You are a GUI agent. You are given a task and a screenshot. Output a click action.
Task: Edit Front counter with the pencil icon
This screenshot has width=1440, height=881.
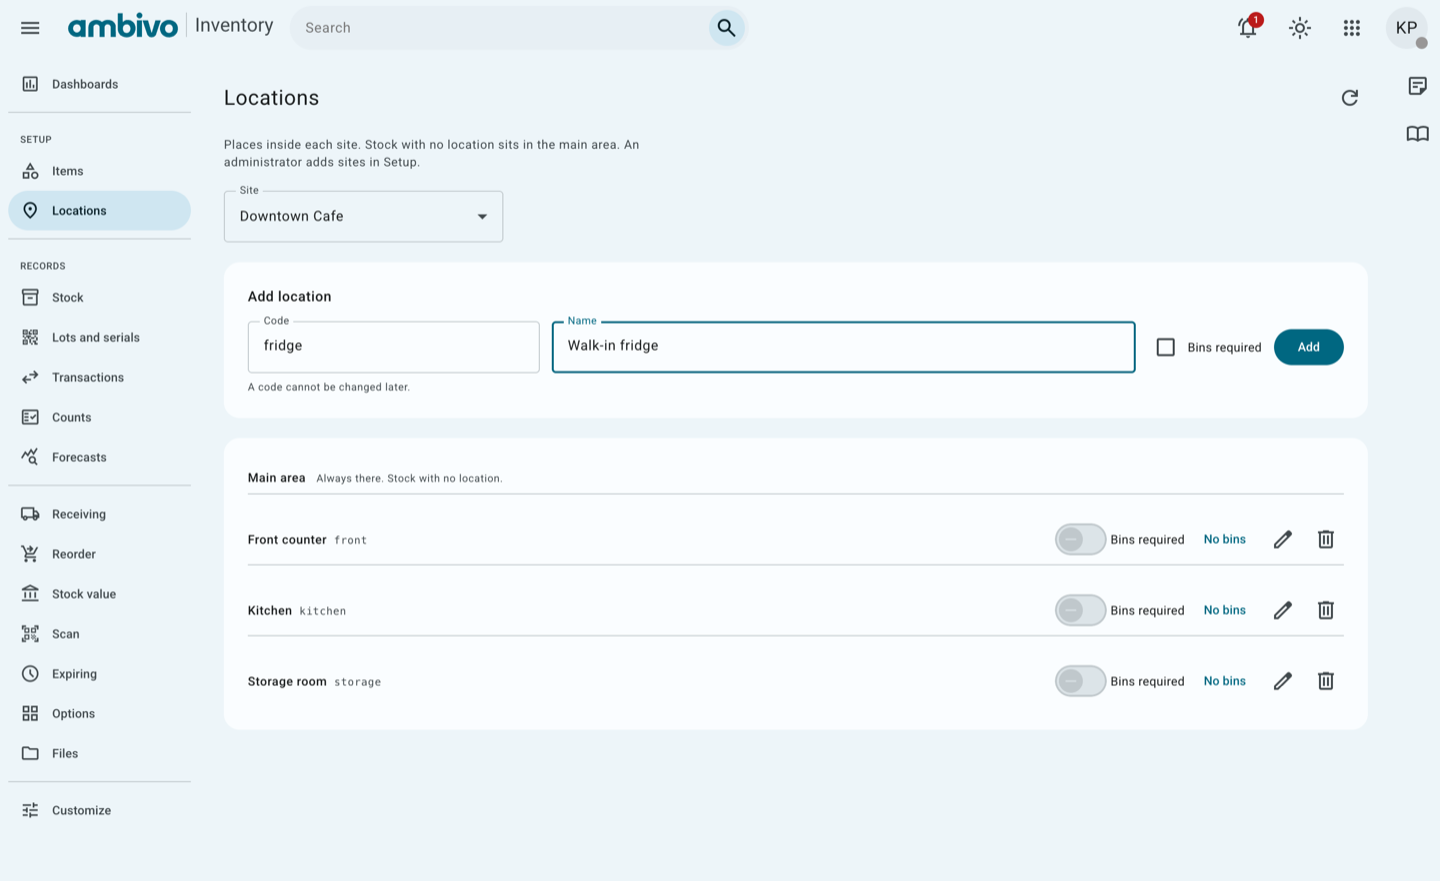pyautogui.click(x=1283, y=540)
